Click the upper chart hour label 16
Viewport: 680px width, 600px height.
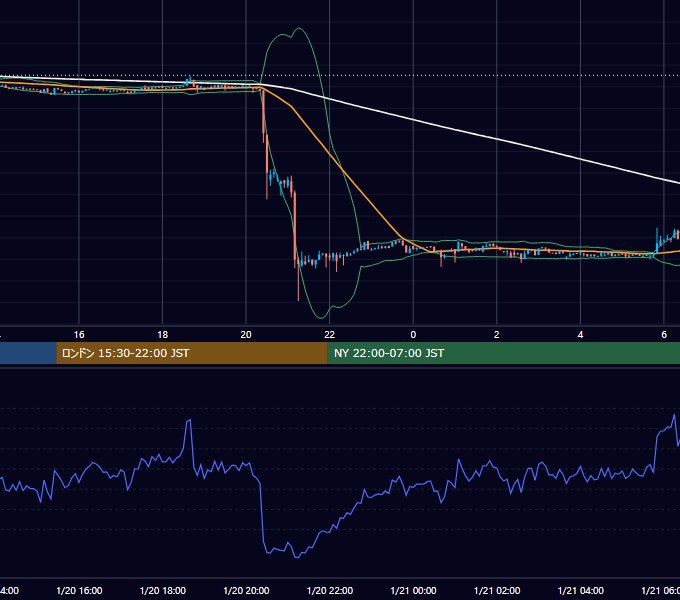pos(79,335)
